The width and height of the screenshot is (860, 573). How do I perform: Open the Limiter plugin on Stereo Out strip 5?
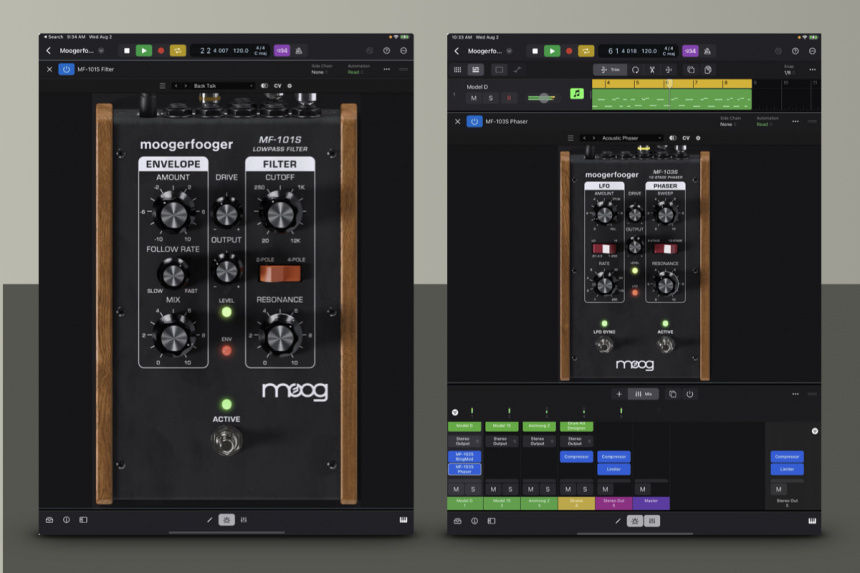tap(614, 469)
